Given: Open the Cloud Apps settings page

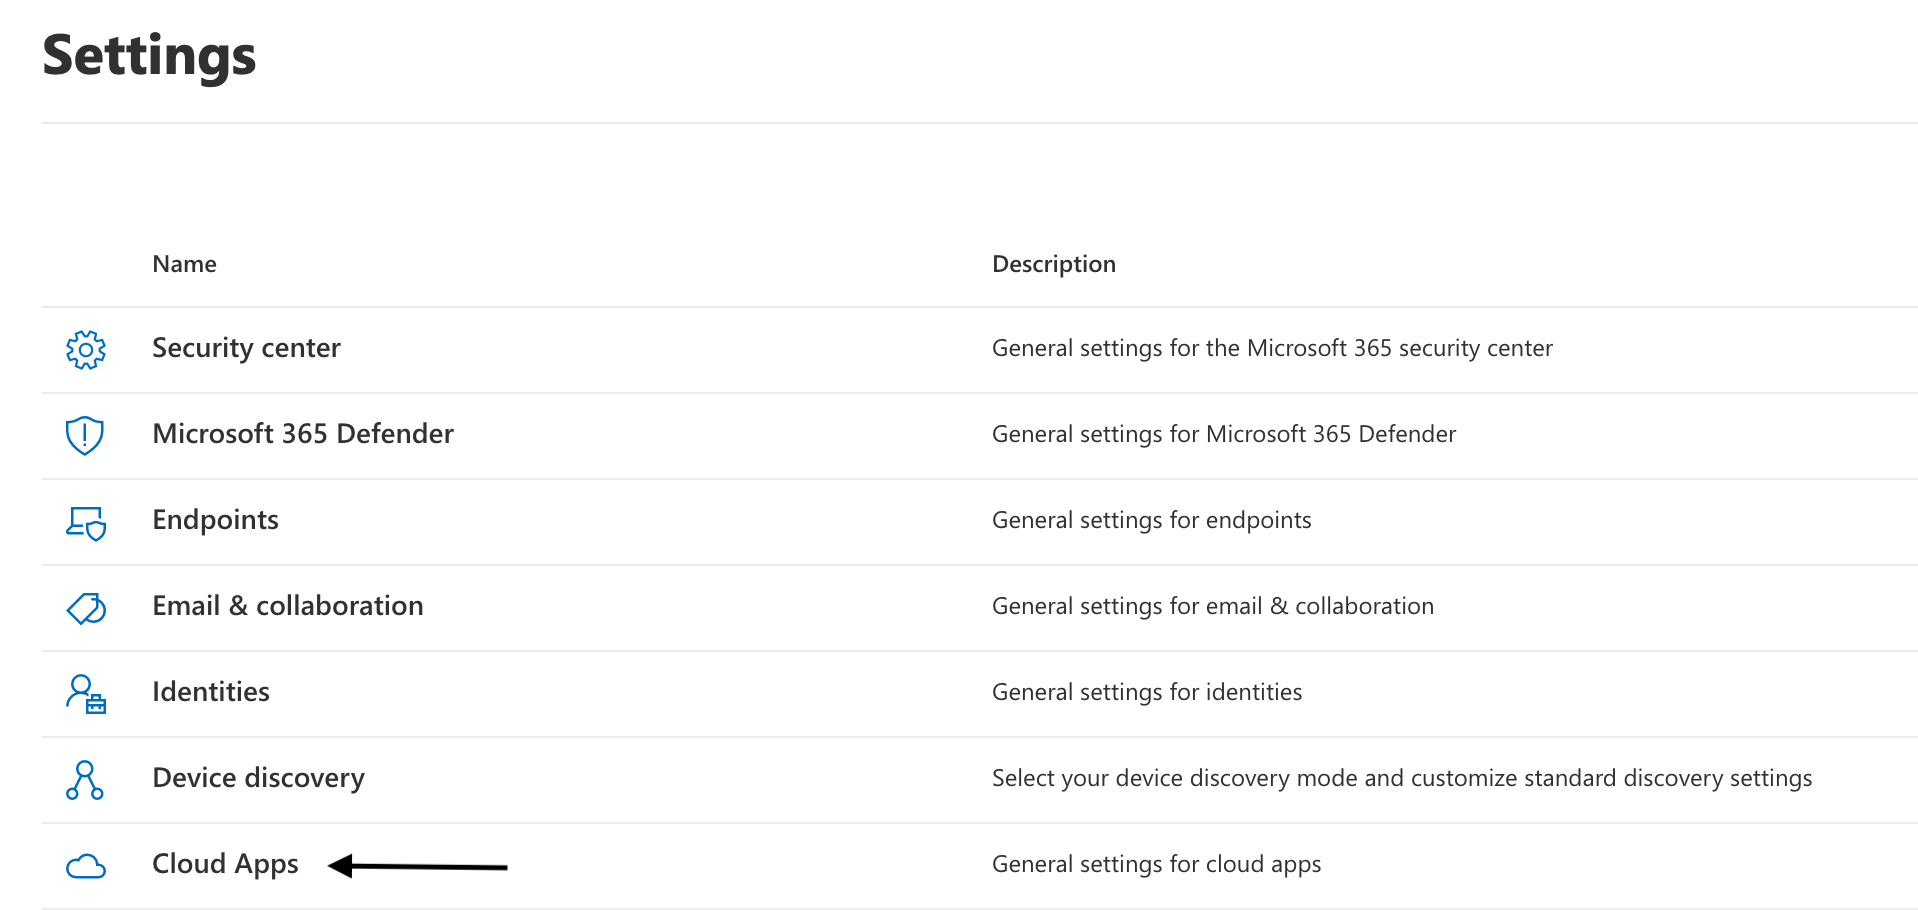Looking at the screenshot, I should (225, 864).
